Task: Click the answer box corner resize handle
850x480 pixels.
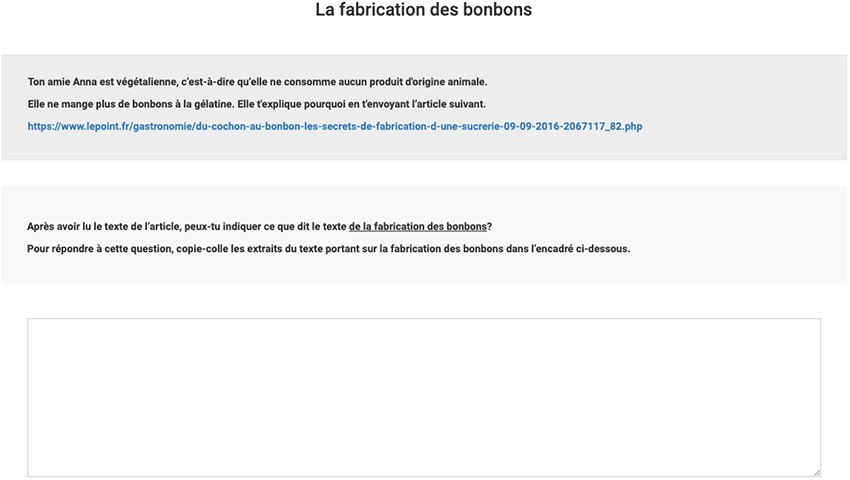Action: [816, 472]
